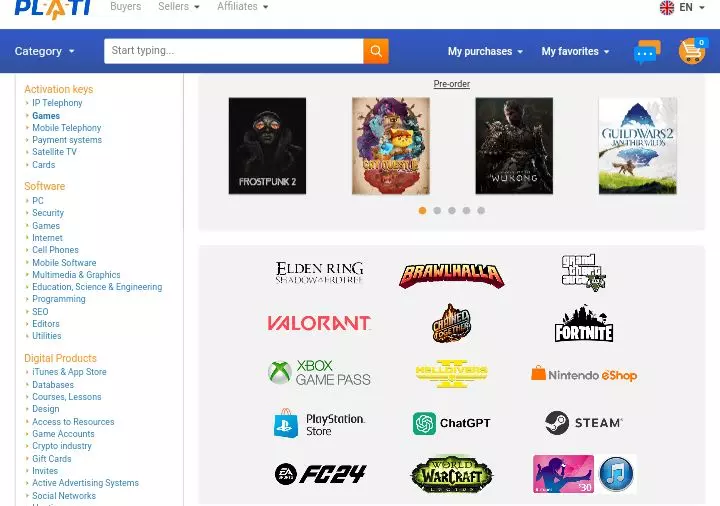
Task: Open the Chained Together logo
Action: tap(451, 323)
